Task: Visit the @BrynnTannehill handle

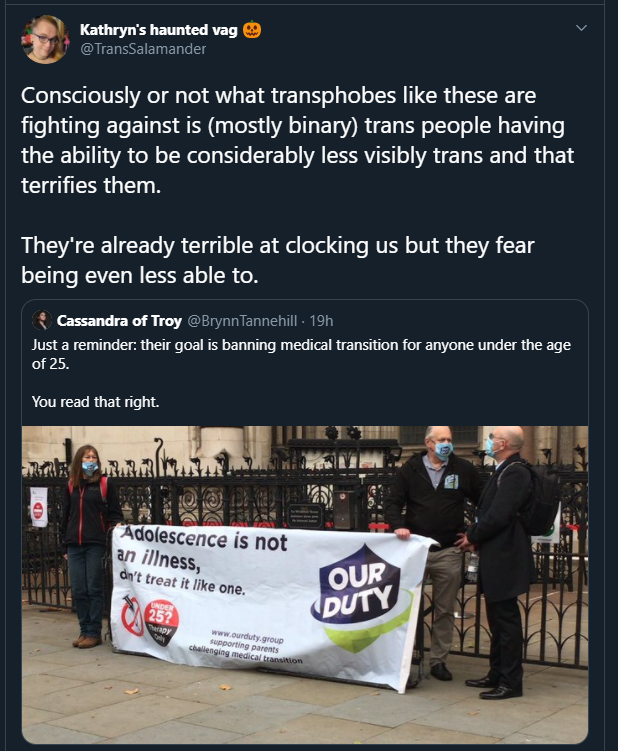Action: [x=242, y=320]
